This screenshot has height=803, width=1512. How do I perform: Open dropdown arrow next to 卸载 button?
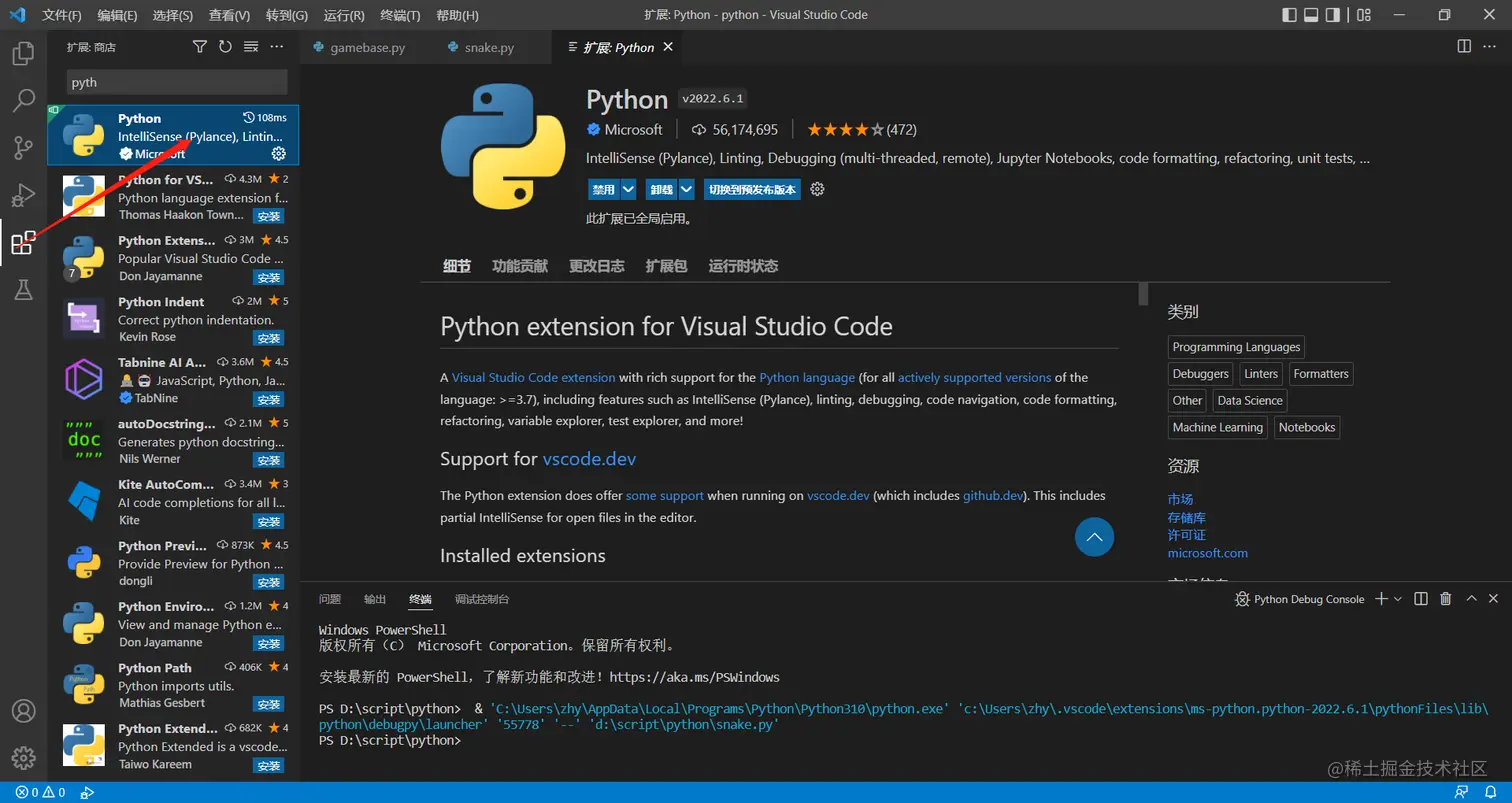point(686,189)
